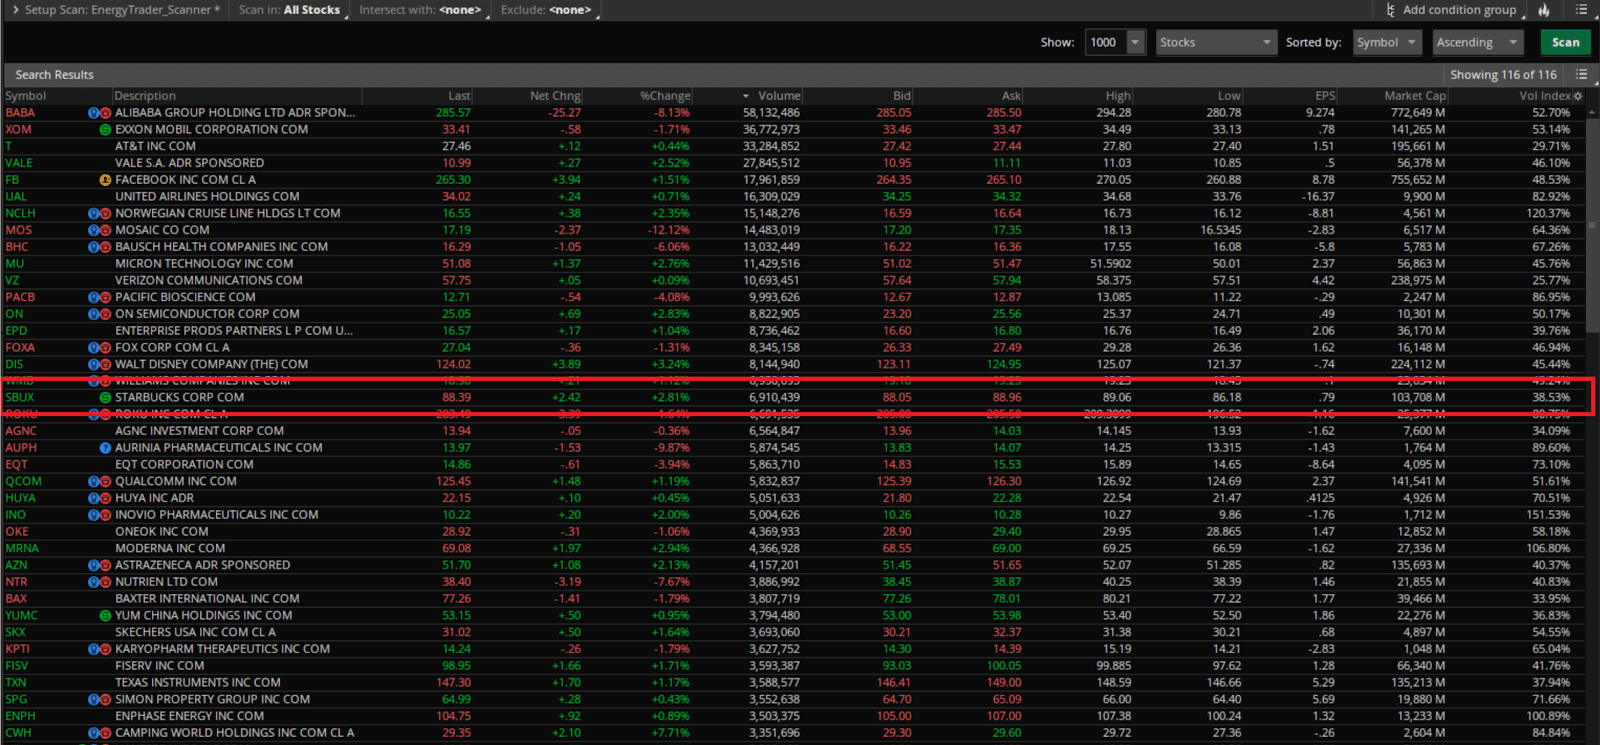This screenshot has width=1600, height=745.
Task: Click Volume value 58,132,486 for BABA
Action: click(x=771, y=113)
